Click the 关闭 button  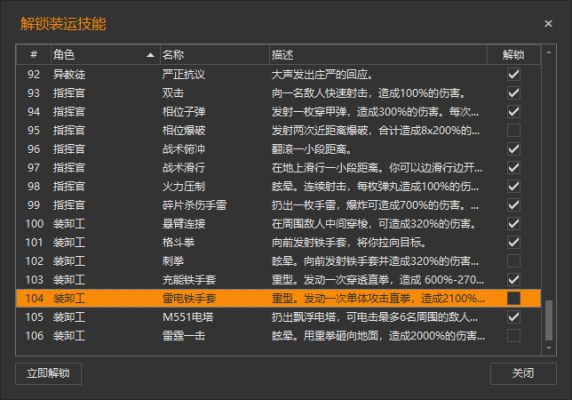(x=523, y=373)
